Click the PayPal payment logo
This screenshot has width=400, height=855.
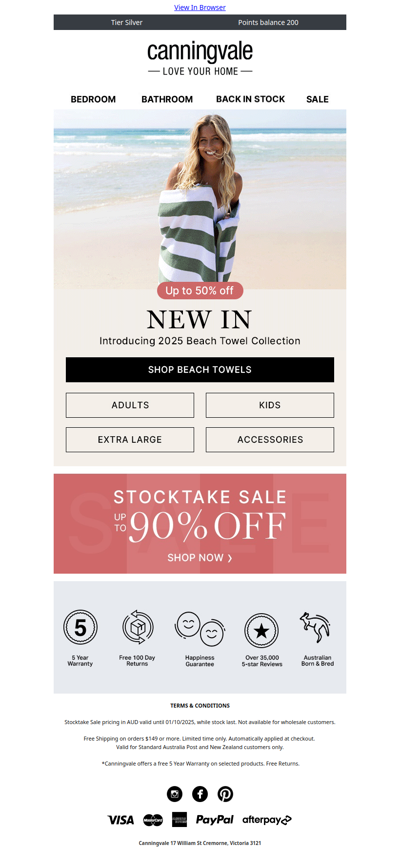(215, 820)
